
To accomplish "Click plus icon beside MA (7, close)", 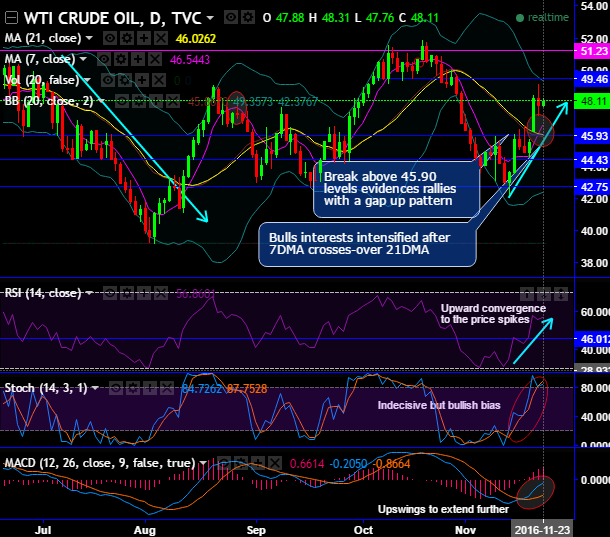I will point(138,59).
